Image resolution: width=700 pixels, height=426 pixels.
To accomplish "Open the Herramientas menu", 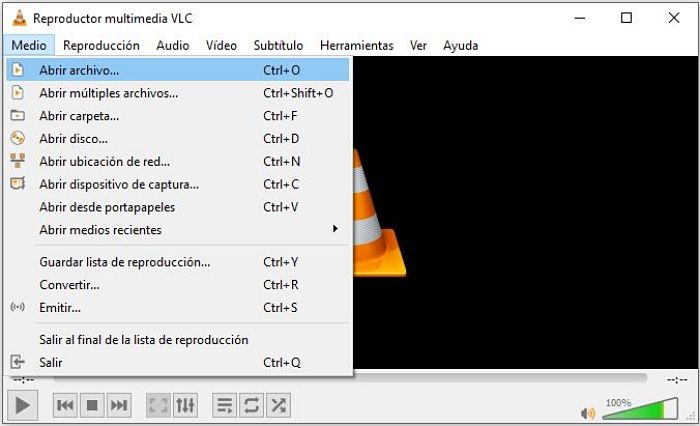I will coord(357,46).
